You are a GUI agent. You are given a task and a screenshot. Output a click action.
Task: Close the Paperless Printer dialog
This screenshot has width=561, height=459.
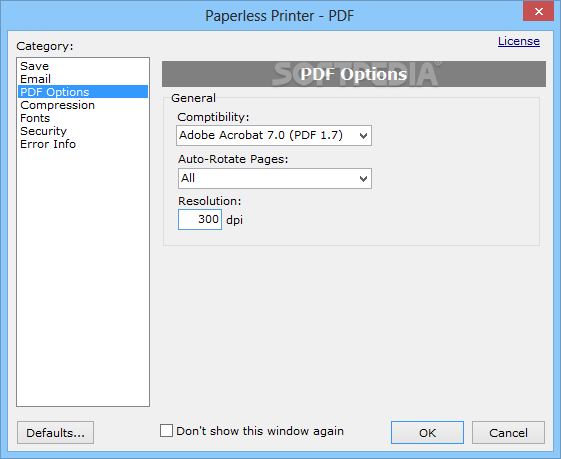(538, 11)
